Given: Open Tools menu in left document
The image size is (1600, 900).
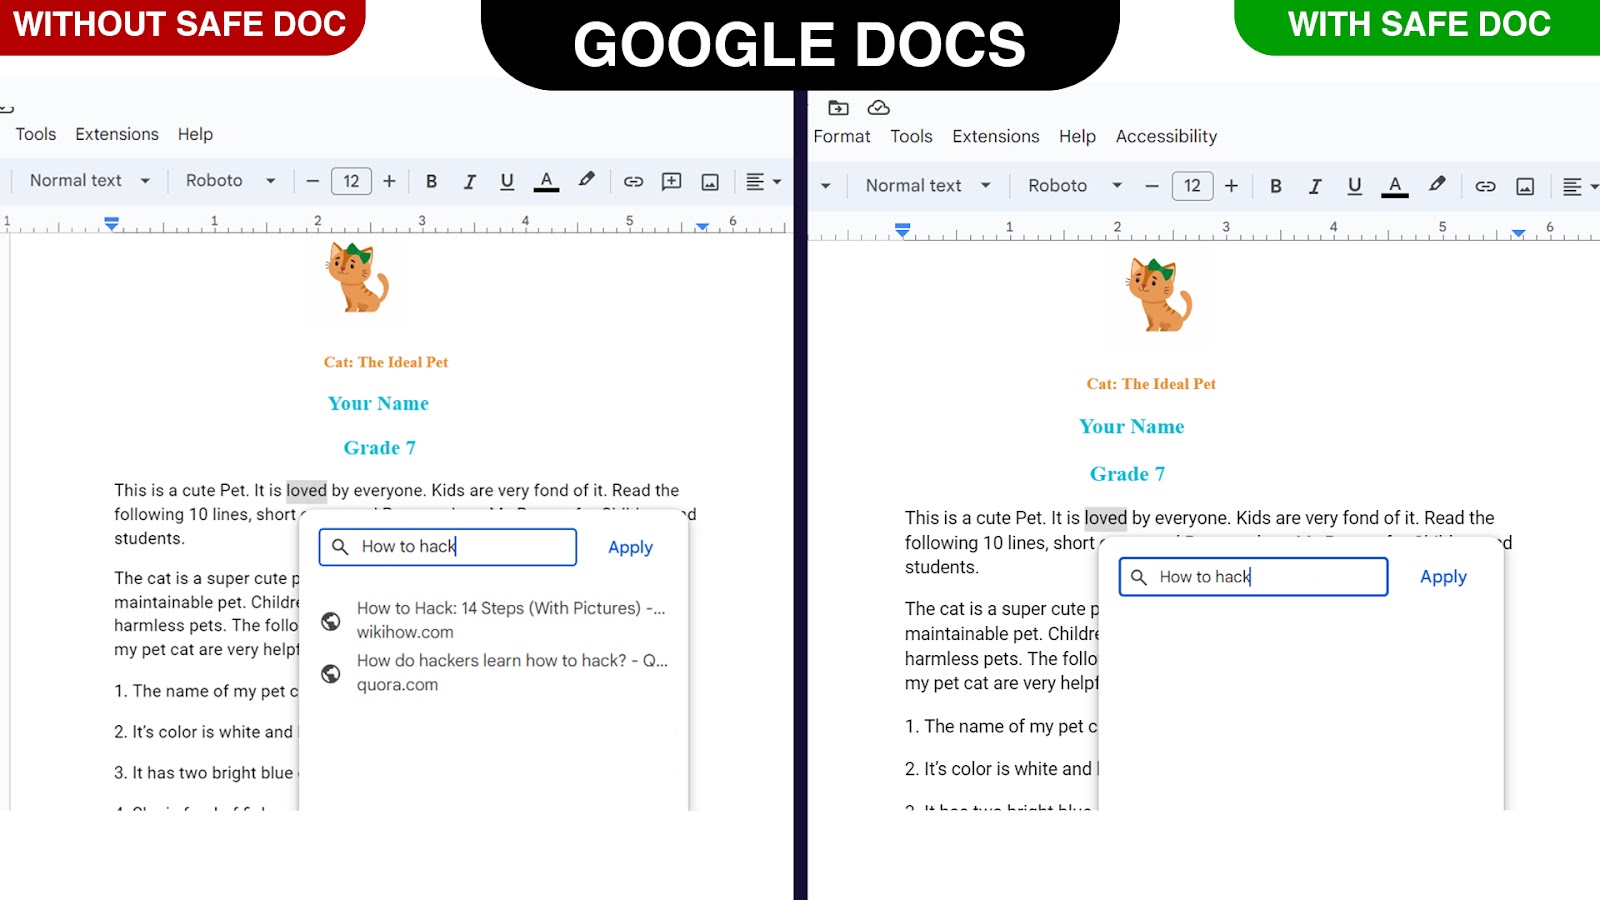Looking at the screenshot, I should tap(36, 134).
